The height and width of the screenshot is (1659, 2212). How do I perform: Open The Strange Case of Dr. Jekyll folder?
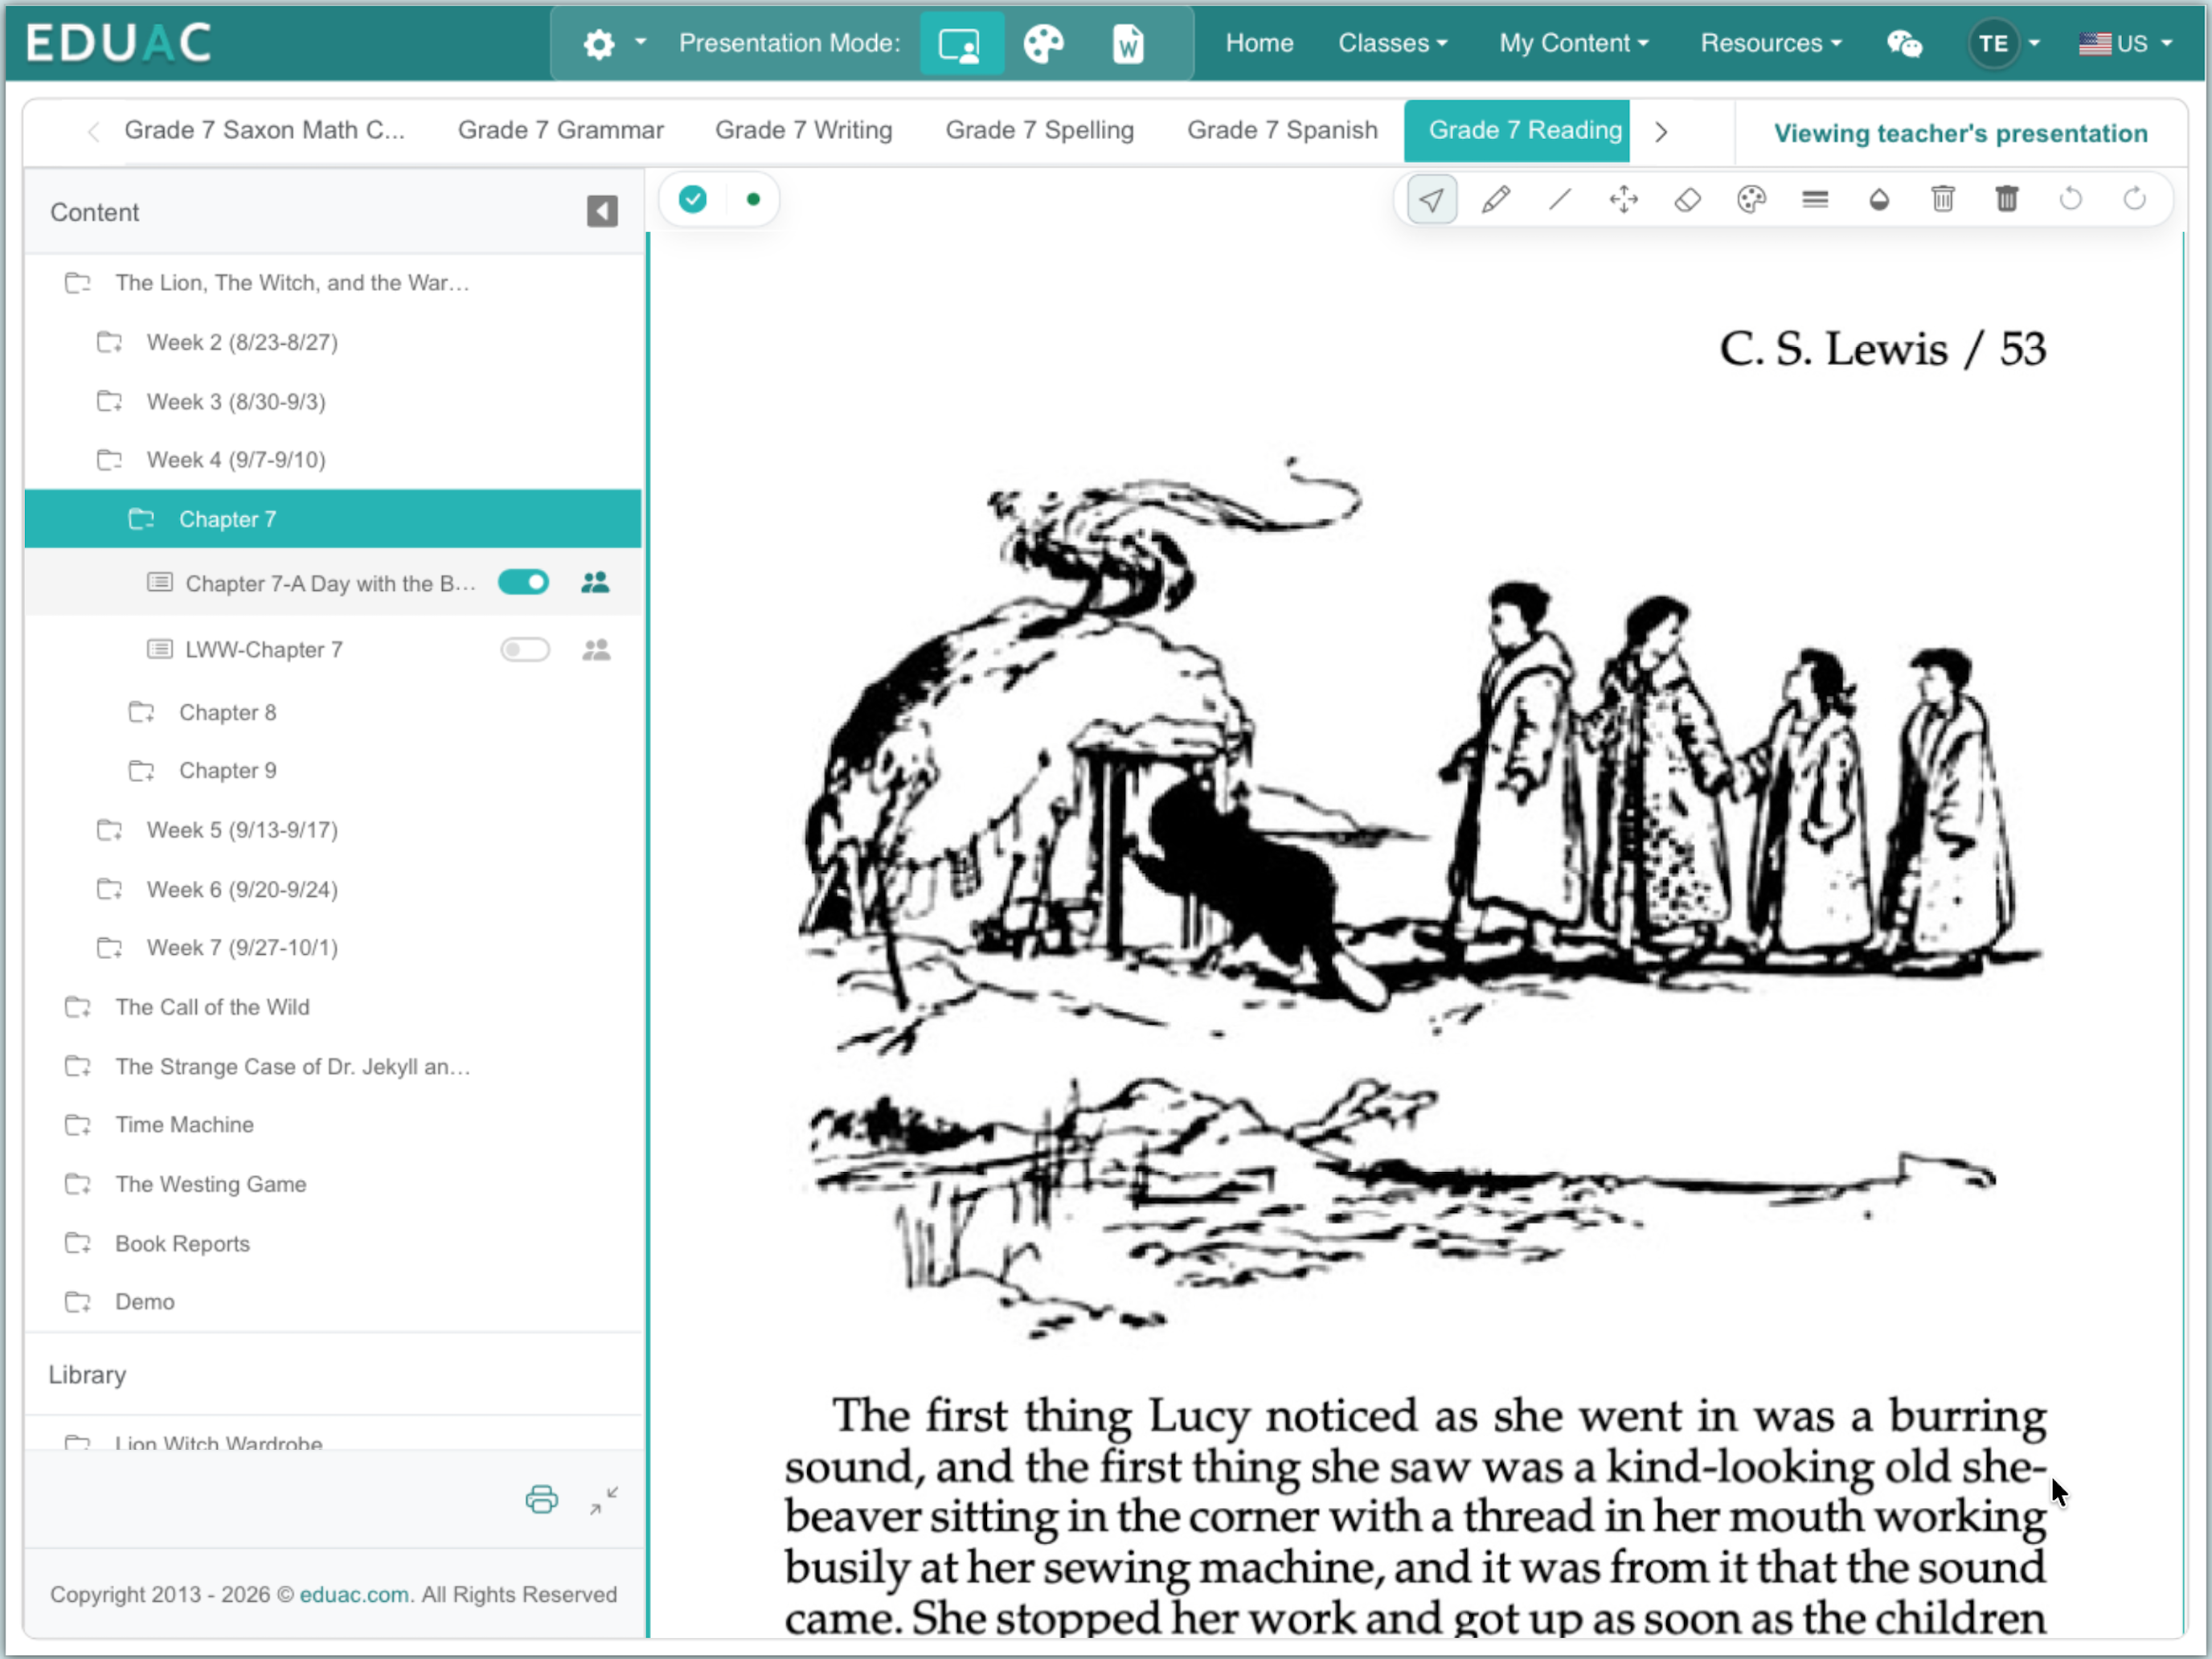click(x=292, y=1066)
